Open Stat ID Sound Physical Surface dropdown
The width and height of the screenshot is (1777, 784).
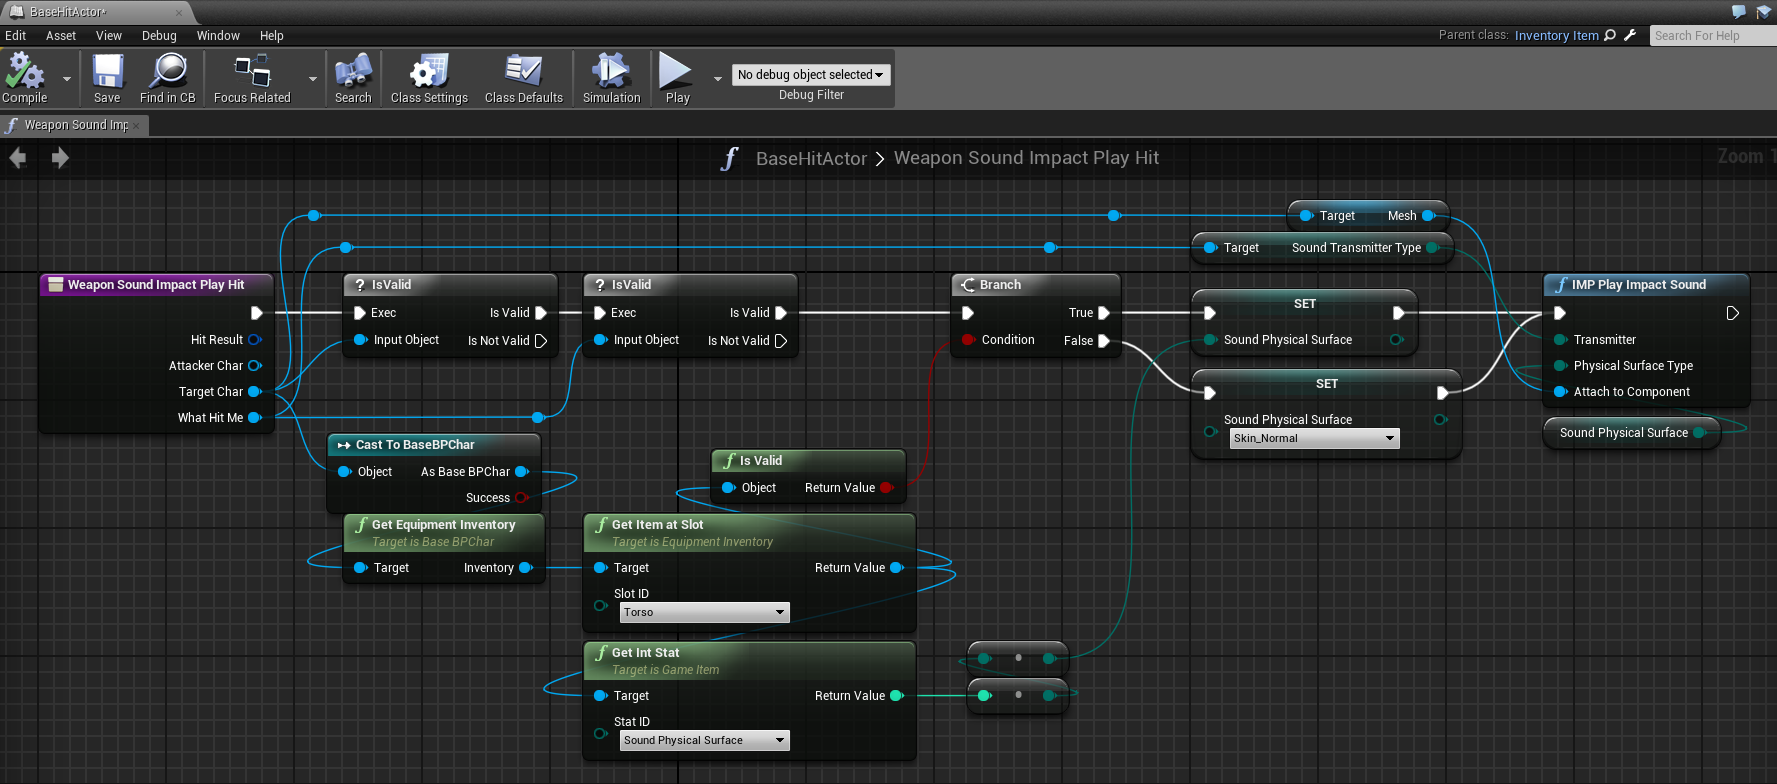704,740
